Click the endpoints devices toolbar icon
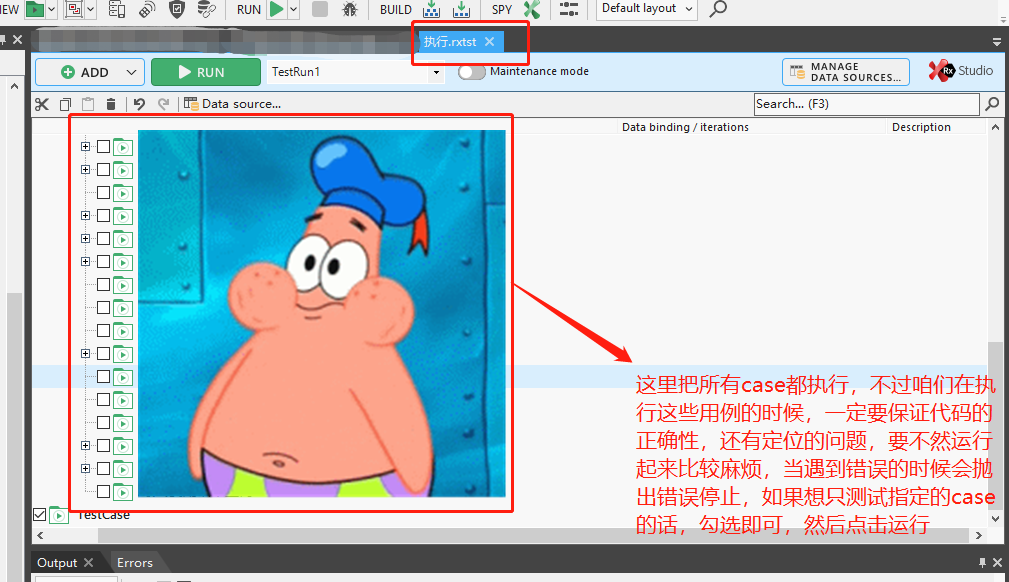This screenshot has width=1009, height=582. (116, 9)
